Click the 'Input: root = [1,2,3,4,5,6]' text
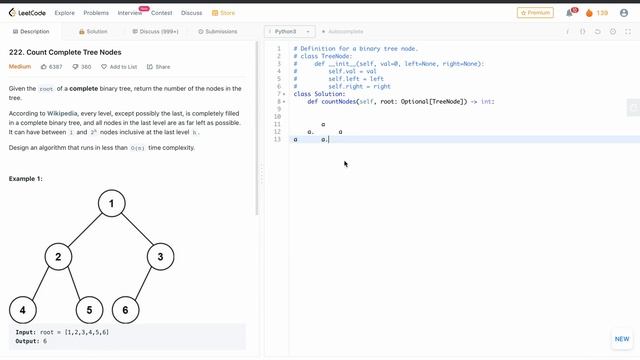Screen dimensions: 640x360 (x=62, y=332)
